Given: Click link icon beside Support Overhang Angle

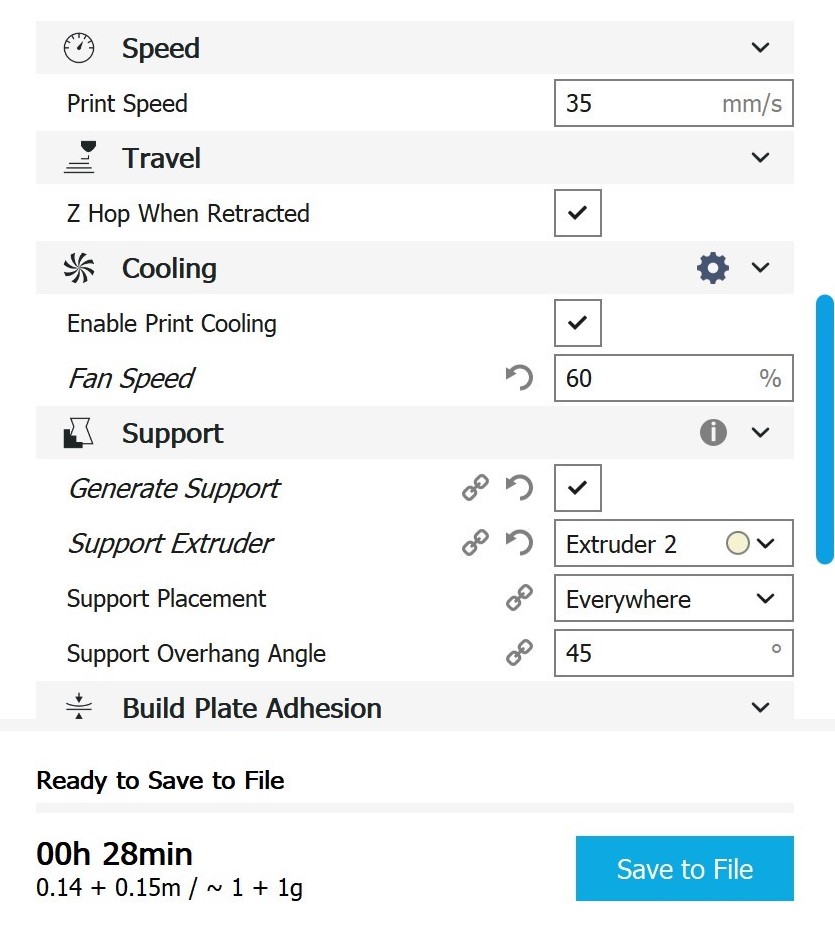Looking at the screenshot, I should tap(518, 654).
